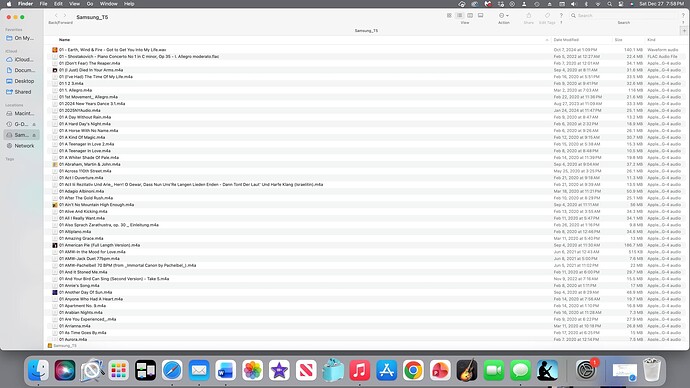Viewport: 690px width, 388px height.
Task: Switch Finder to column view
Action: point(470,15)
